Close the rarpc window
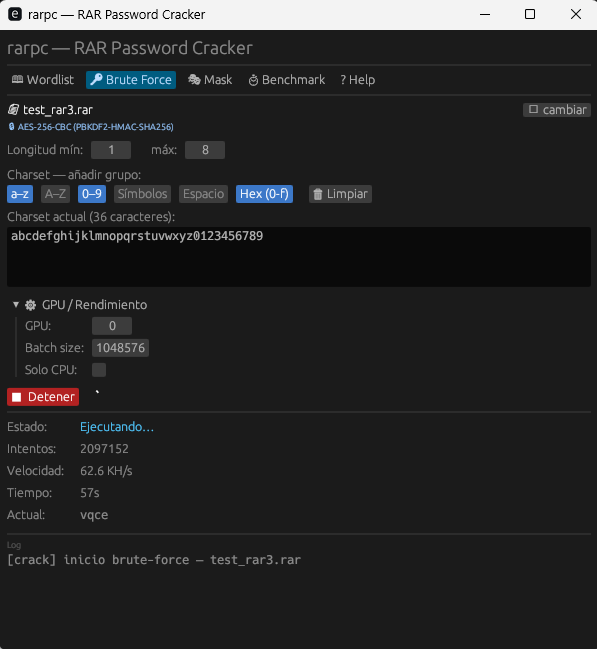The image size is (597, 649). tap(575, 14)
